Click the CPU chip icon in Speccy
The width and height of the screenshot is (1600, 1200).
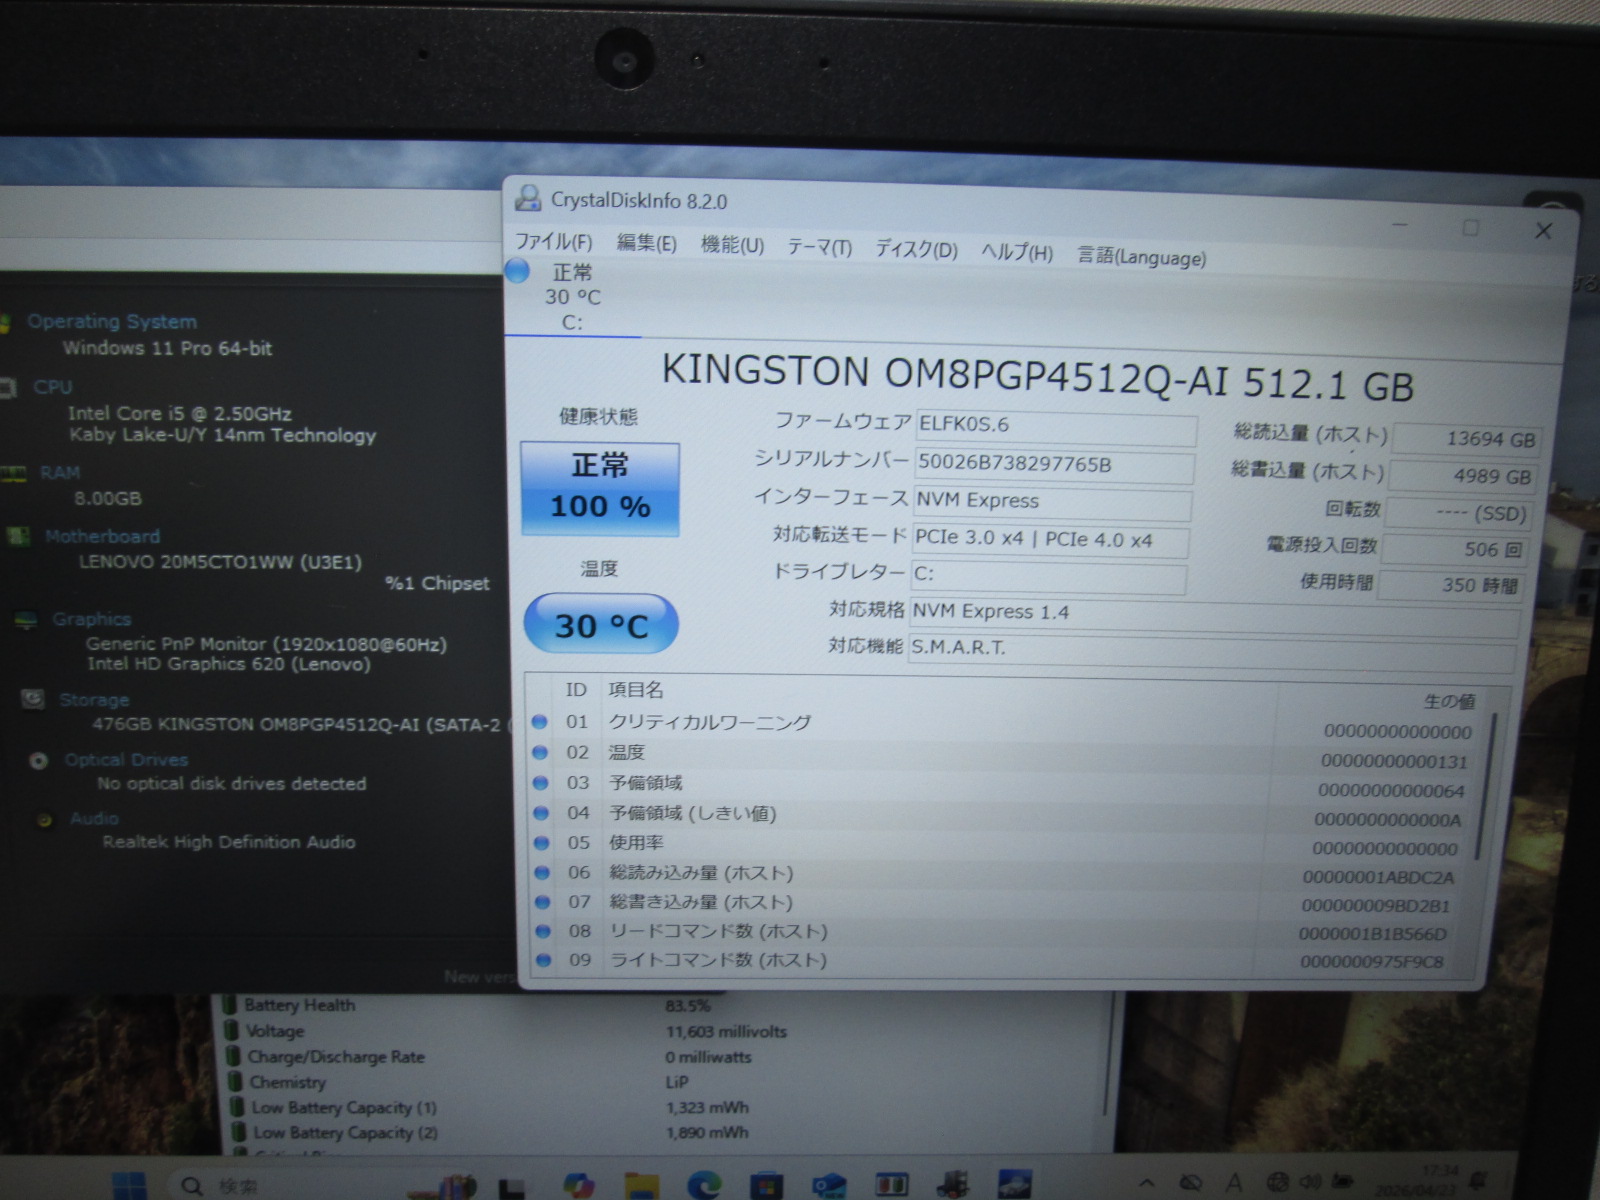point(8,388)
